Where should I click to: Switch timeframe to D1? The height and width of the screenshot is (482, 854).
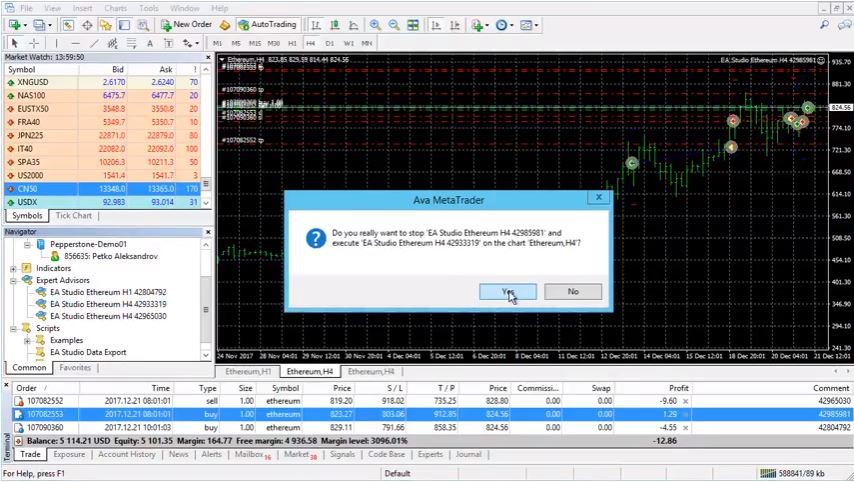click(330, 43)
